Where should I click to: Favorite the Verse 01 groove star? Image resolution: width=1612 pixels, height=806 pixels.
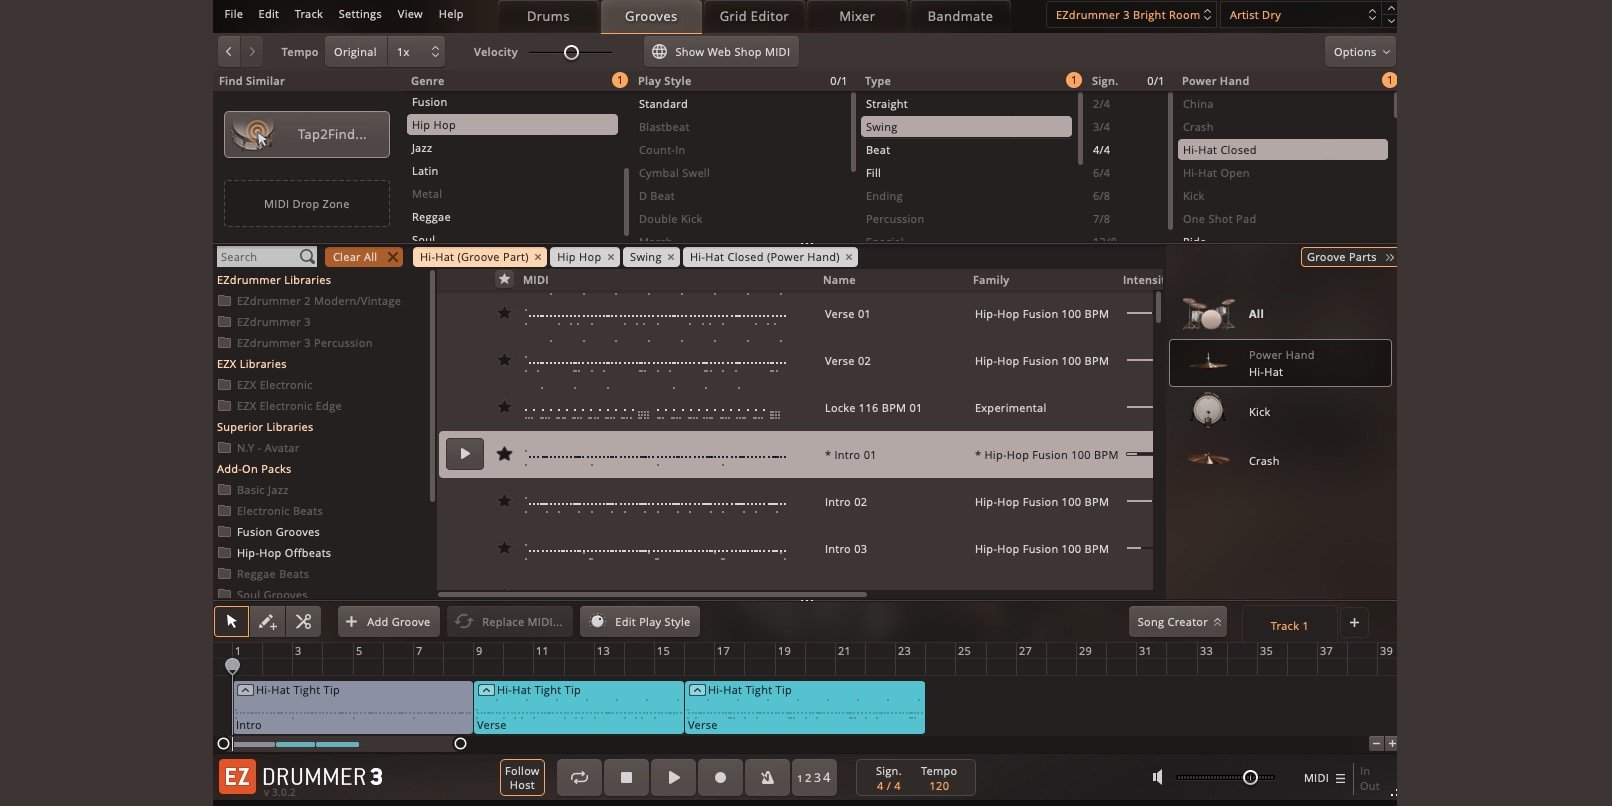click(x=504, y=314)
